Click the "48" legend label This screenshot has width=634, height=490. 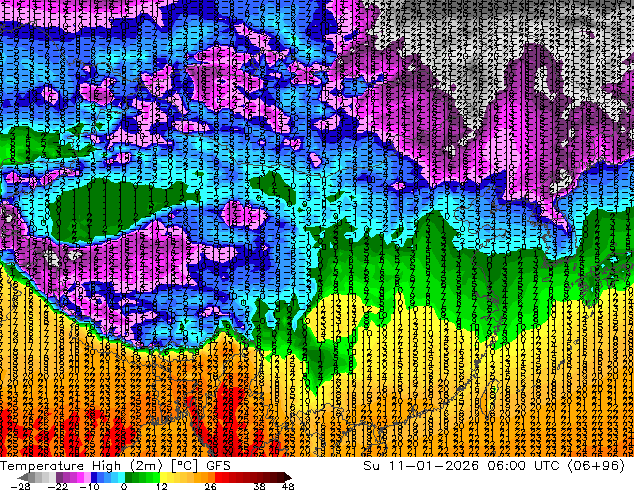point(288,486)
